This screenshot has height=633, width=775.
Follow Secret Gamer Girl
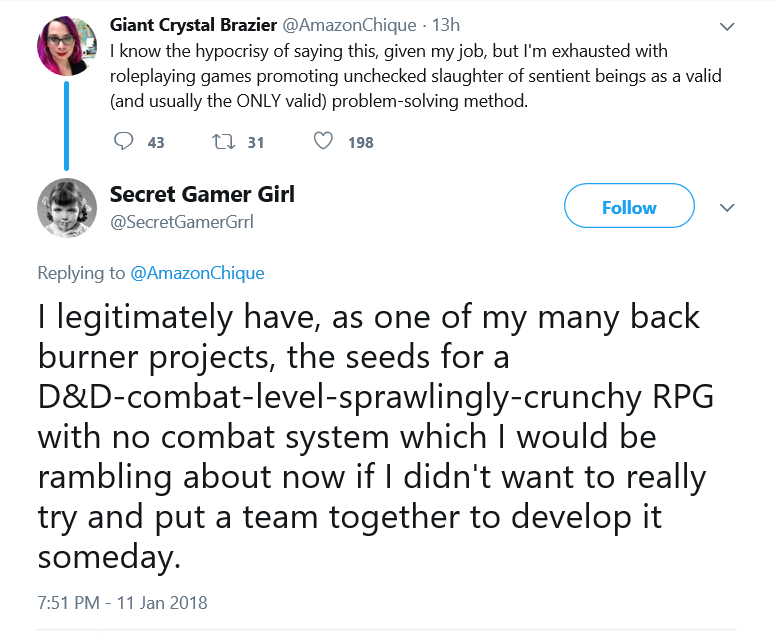tap(629, 206)
